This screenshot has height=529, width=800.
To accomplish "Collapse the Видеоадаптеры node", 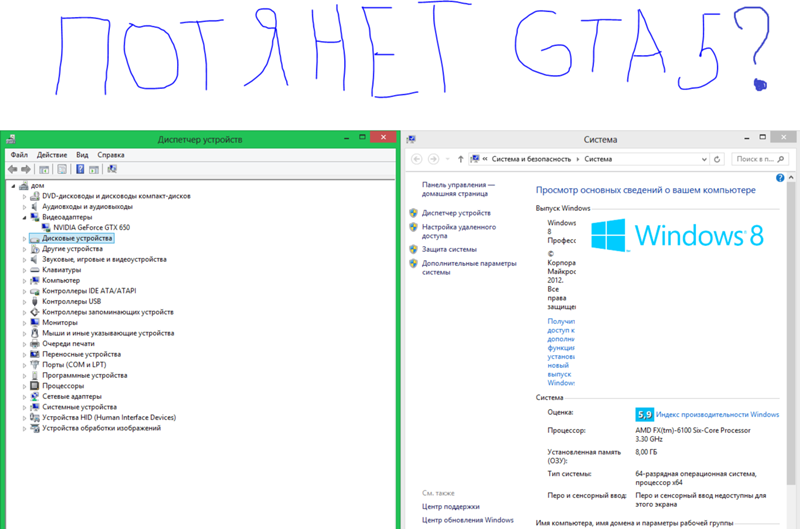I will pyautogui.click(x=24, y=217).
